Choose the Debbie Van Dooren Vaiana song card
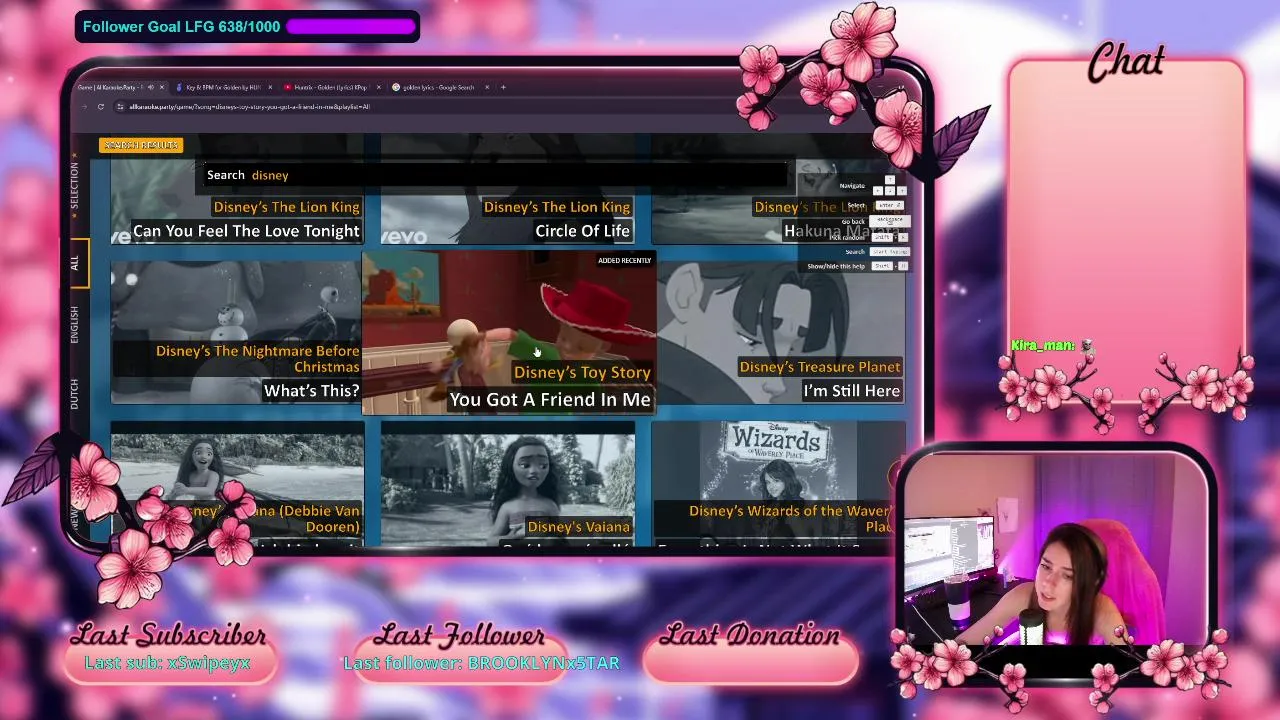Screen dimensions: 1280x720 [237, 484]
